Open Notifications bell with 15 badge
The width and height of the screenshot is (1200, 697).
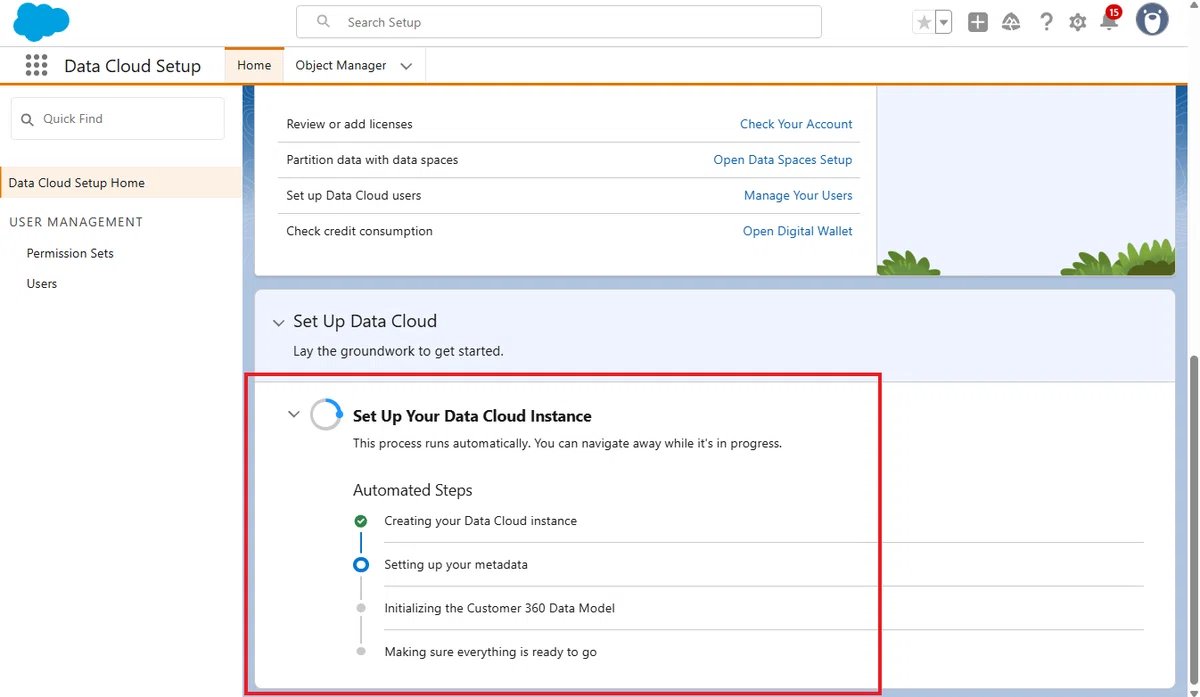[x=1110, y=20]
